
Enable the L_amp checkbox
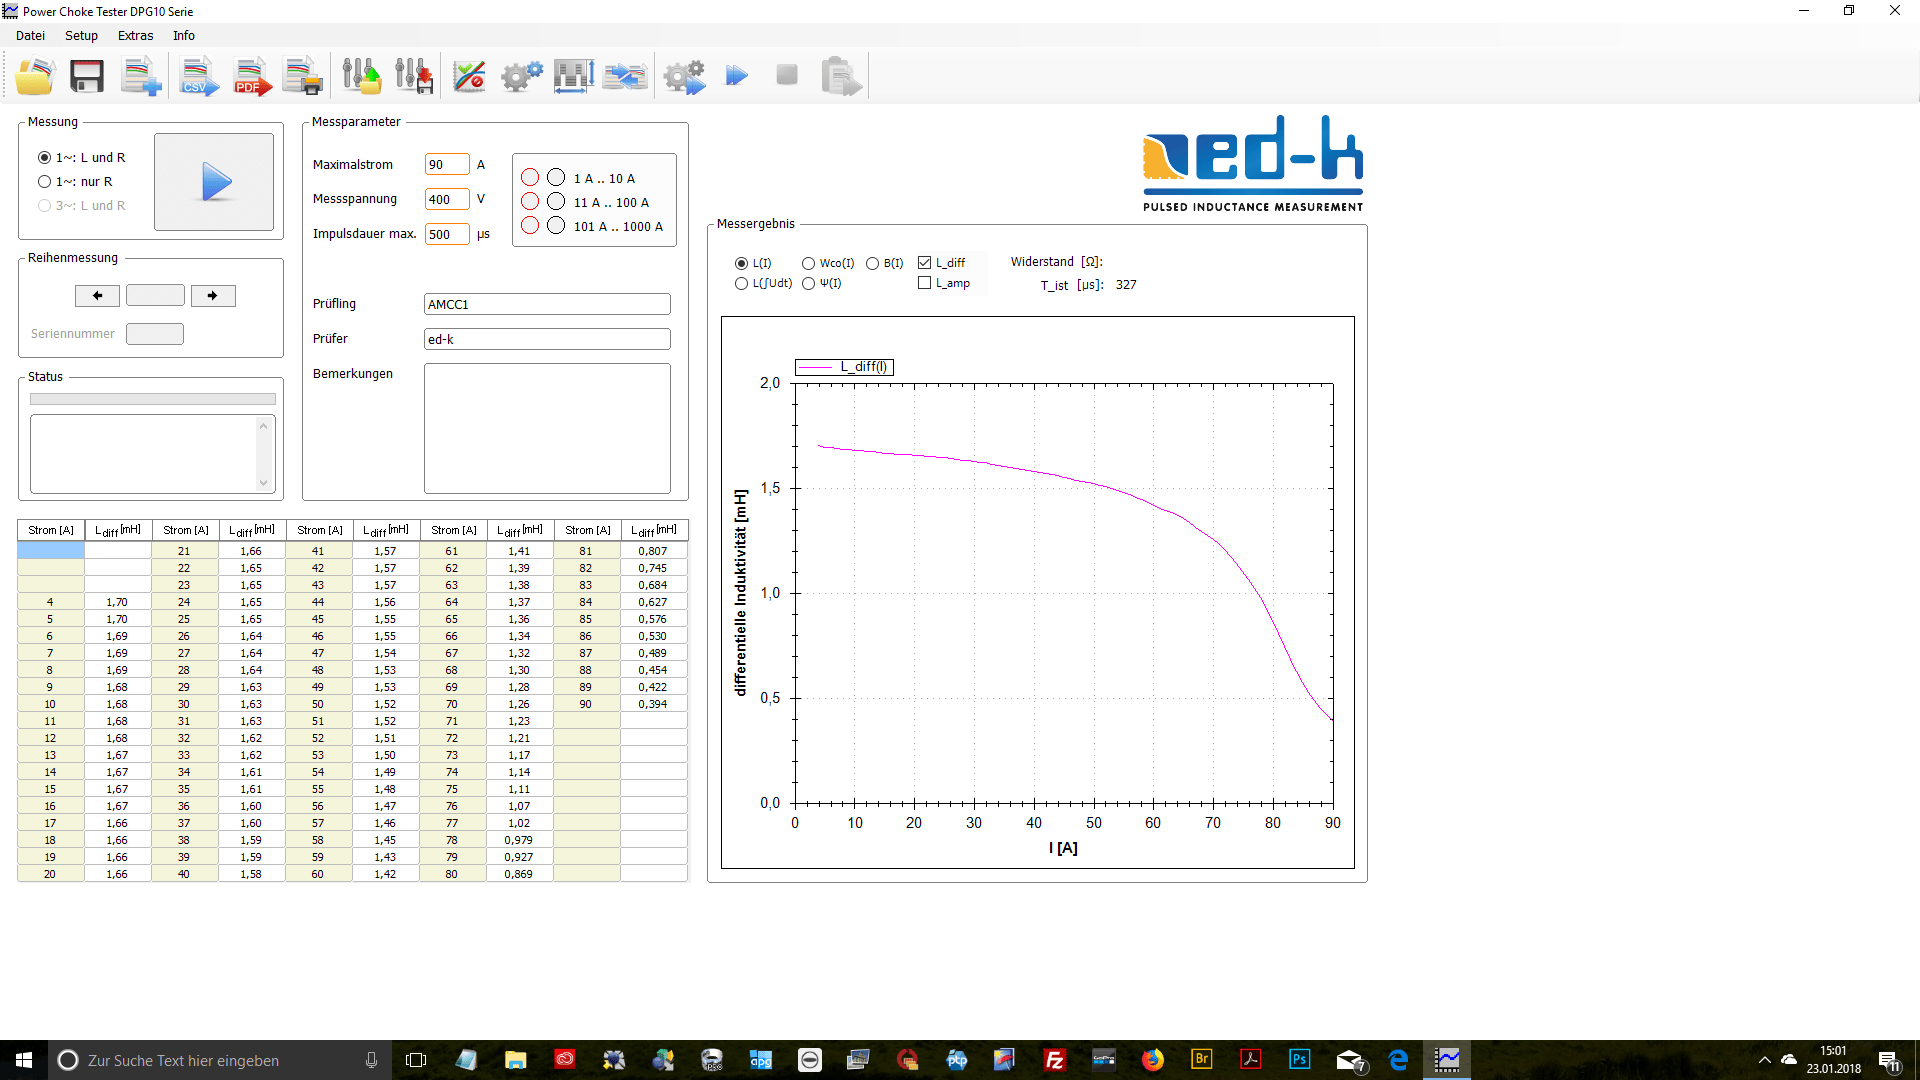(925, 283)
